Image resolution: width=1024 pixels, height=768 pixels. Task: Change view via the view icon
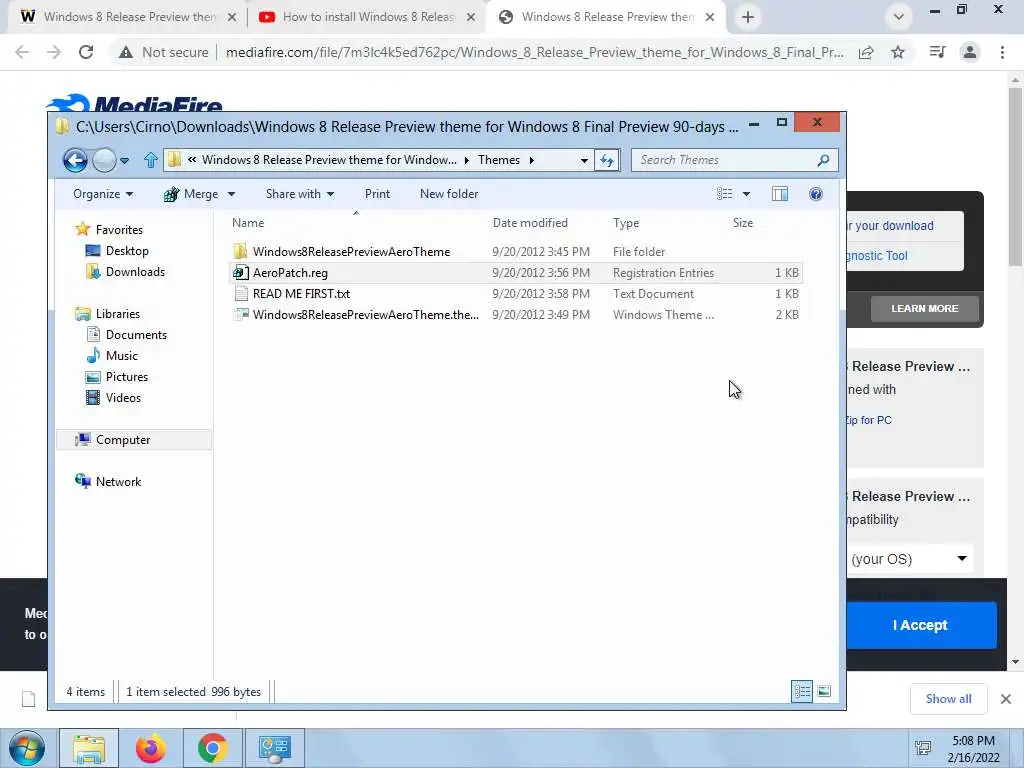724,194
